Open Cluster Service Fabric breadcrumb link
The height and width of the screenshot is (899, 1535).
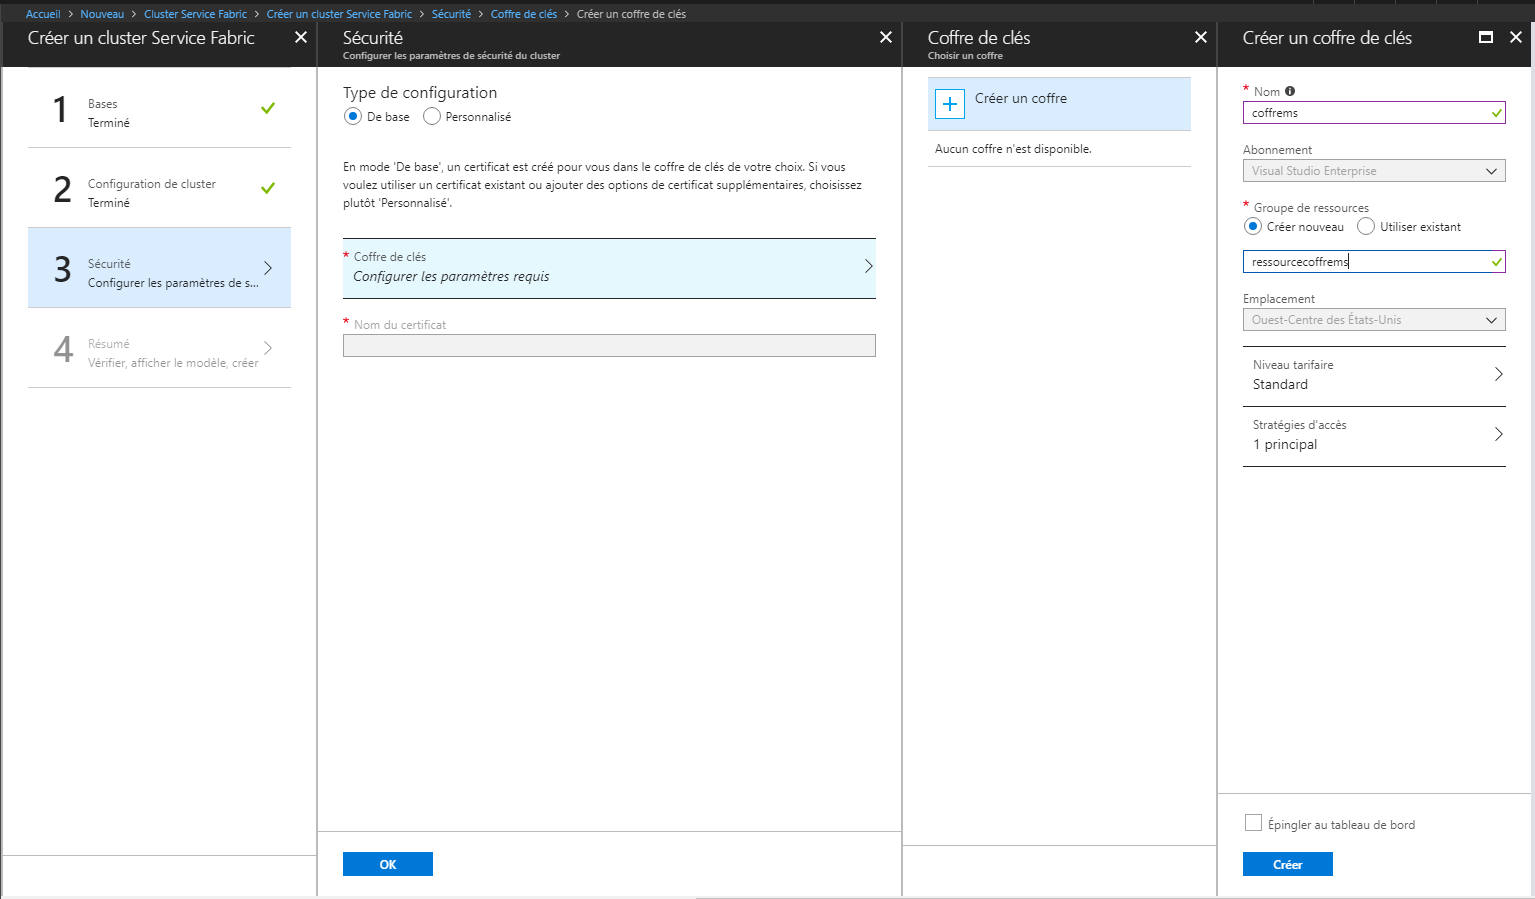coord(195,14)
